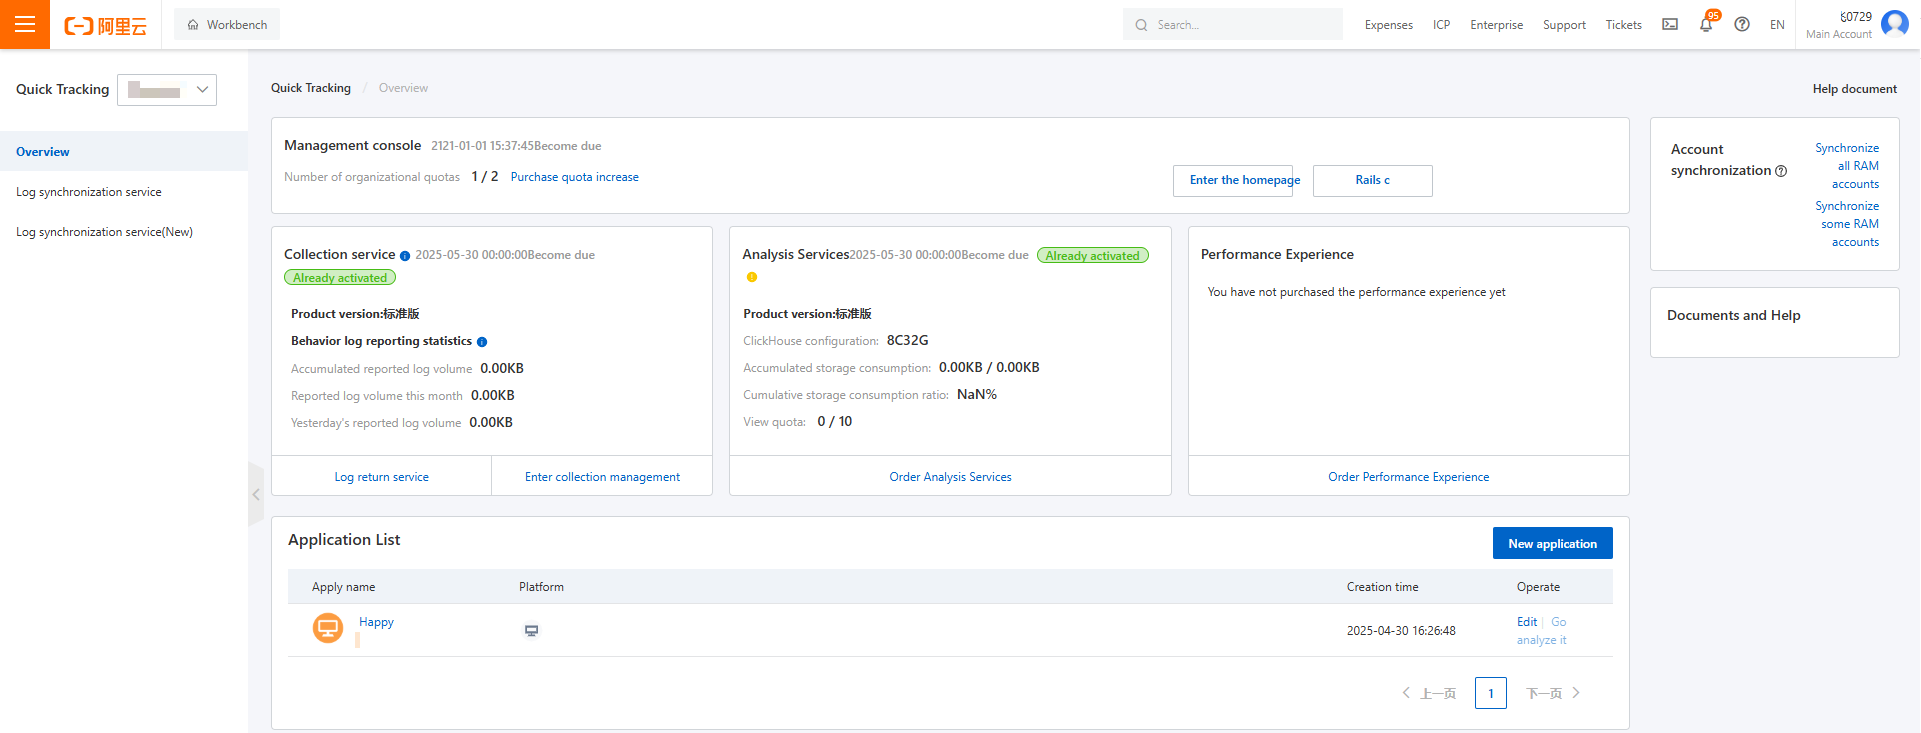
Task: Switch the language from EN
Action: 1777,25
